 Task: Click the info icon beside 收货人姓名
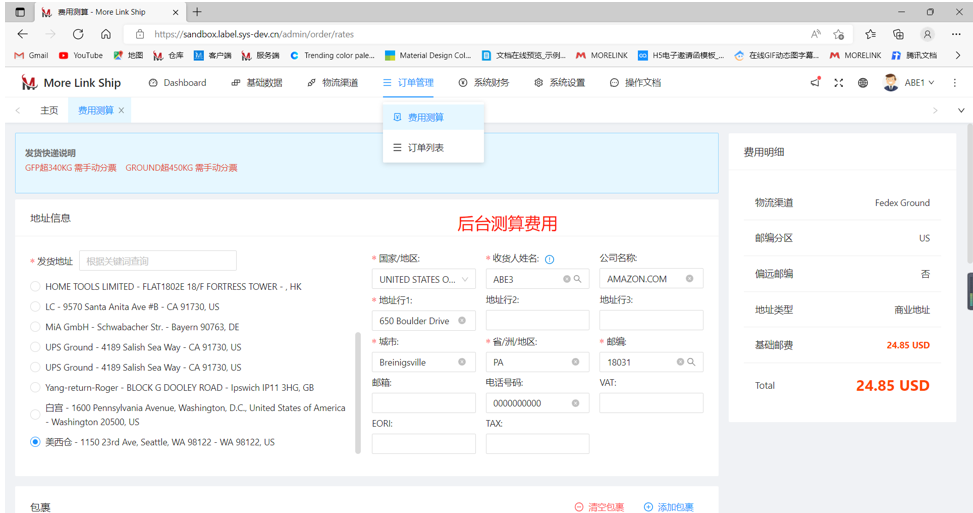pyautogui.click(x=550, y=259)
